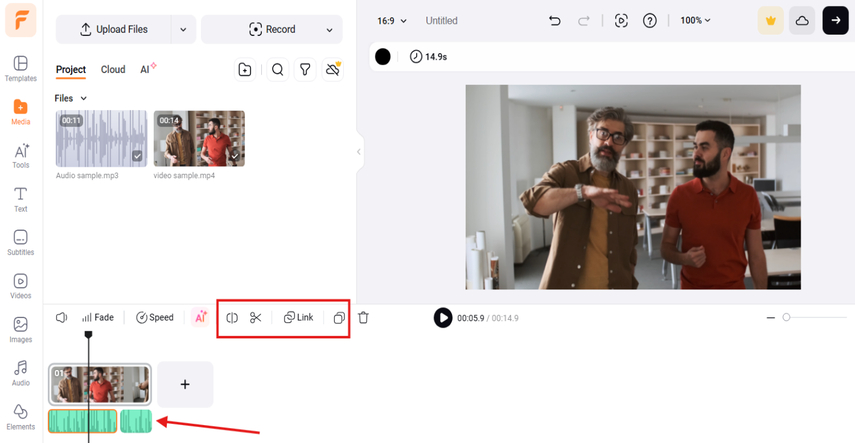Viewport: 855px width, 443px height.
Task: Open AI Tools in sidebar
Action: point(21,156)
